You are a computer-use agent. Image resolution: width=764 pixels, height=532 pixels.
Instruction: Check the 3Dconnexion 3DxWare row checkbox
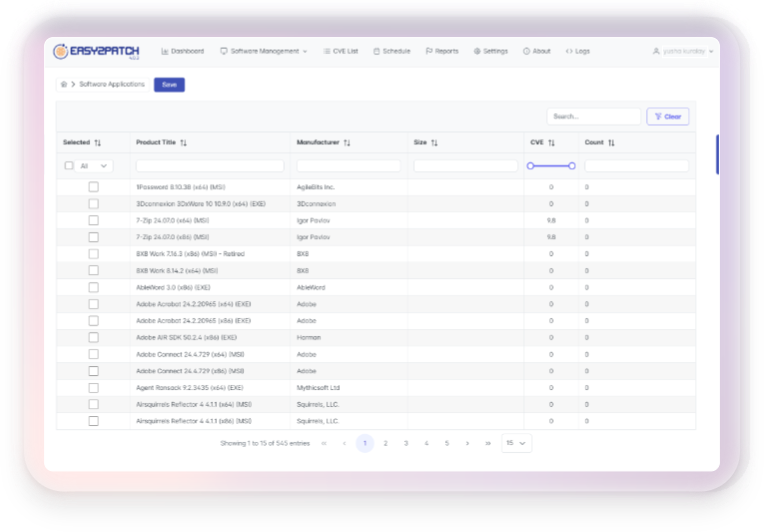94,204
